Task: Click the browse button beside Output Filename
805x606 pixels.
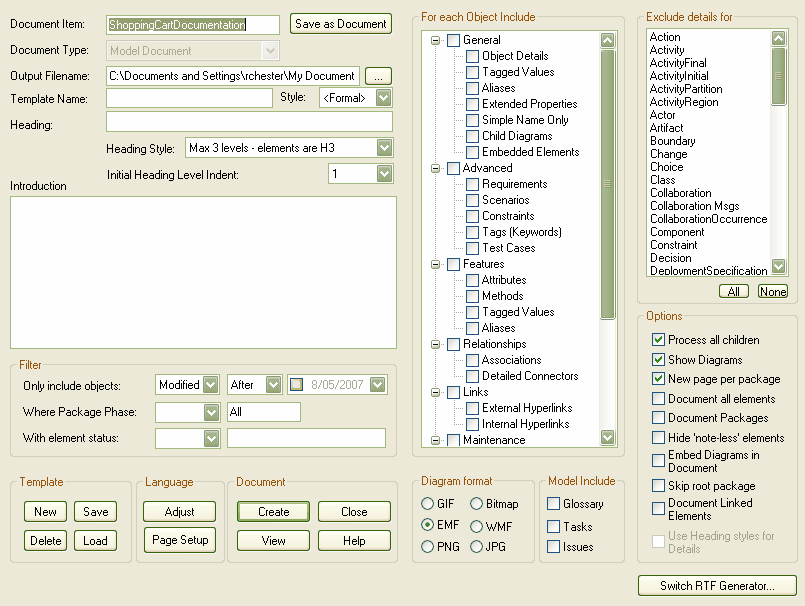Action: [x=378, y=75]
